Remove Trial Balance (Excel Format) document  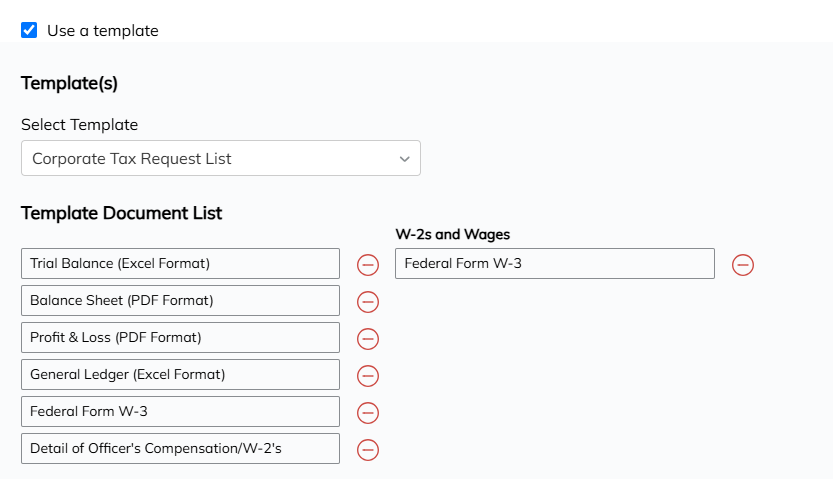[368, 264]
